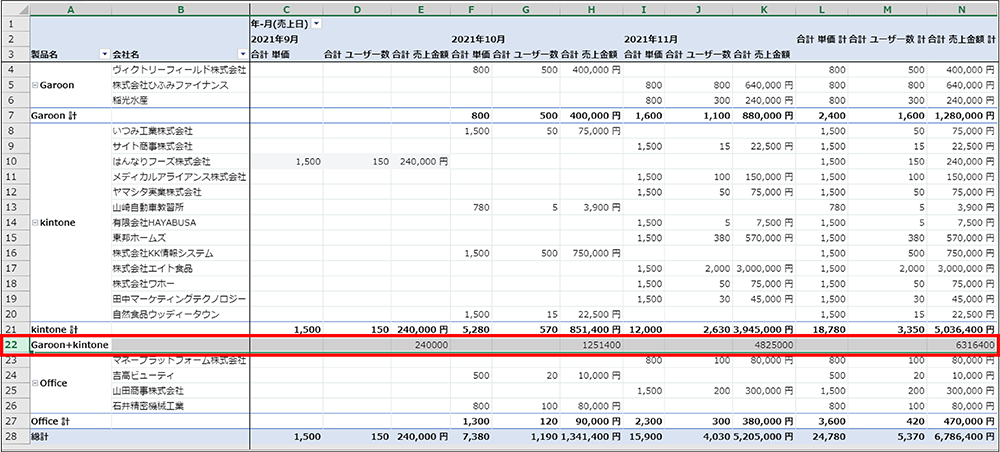Select the 6316400 cell in row 22
The image size is (1000, 452).
(x=962, y=345)
